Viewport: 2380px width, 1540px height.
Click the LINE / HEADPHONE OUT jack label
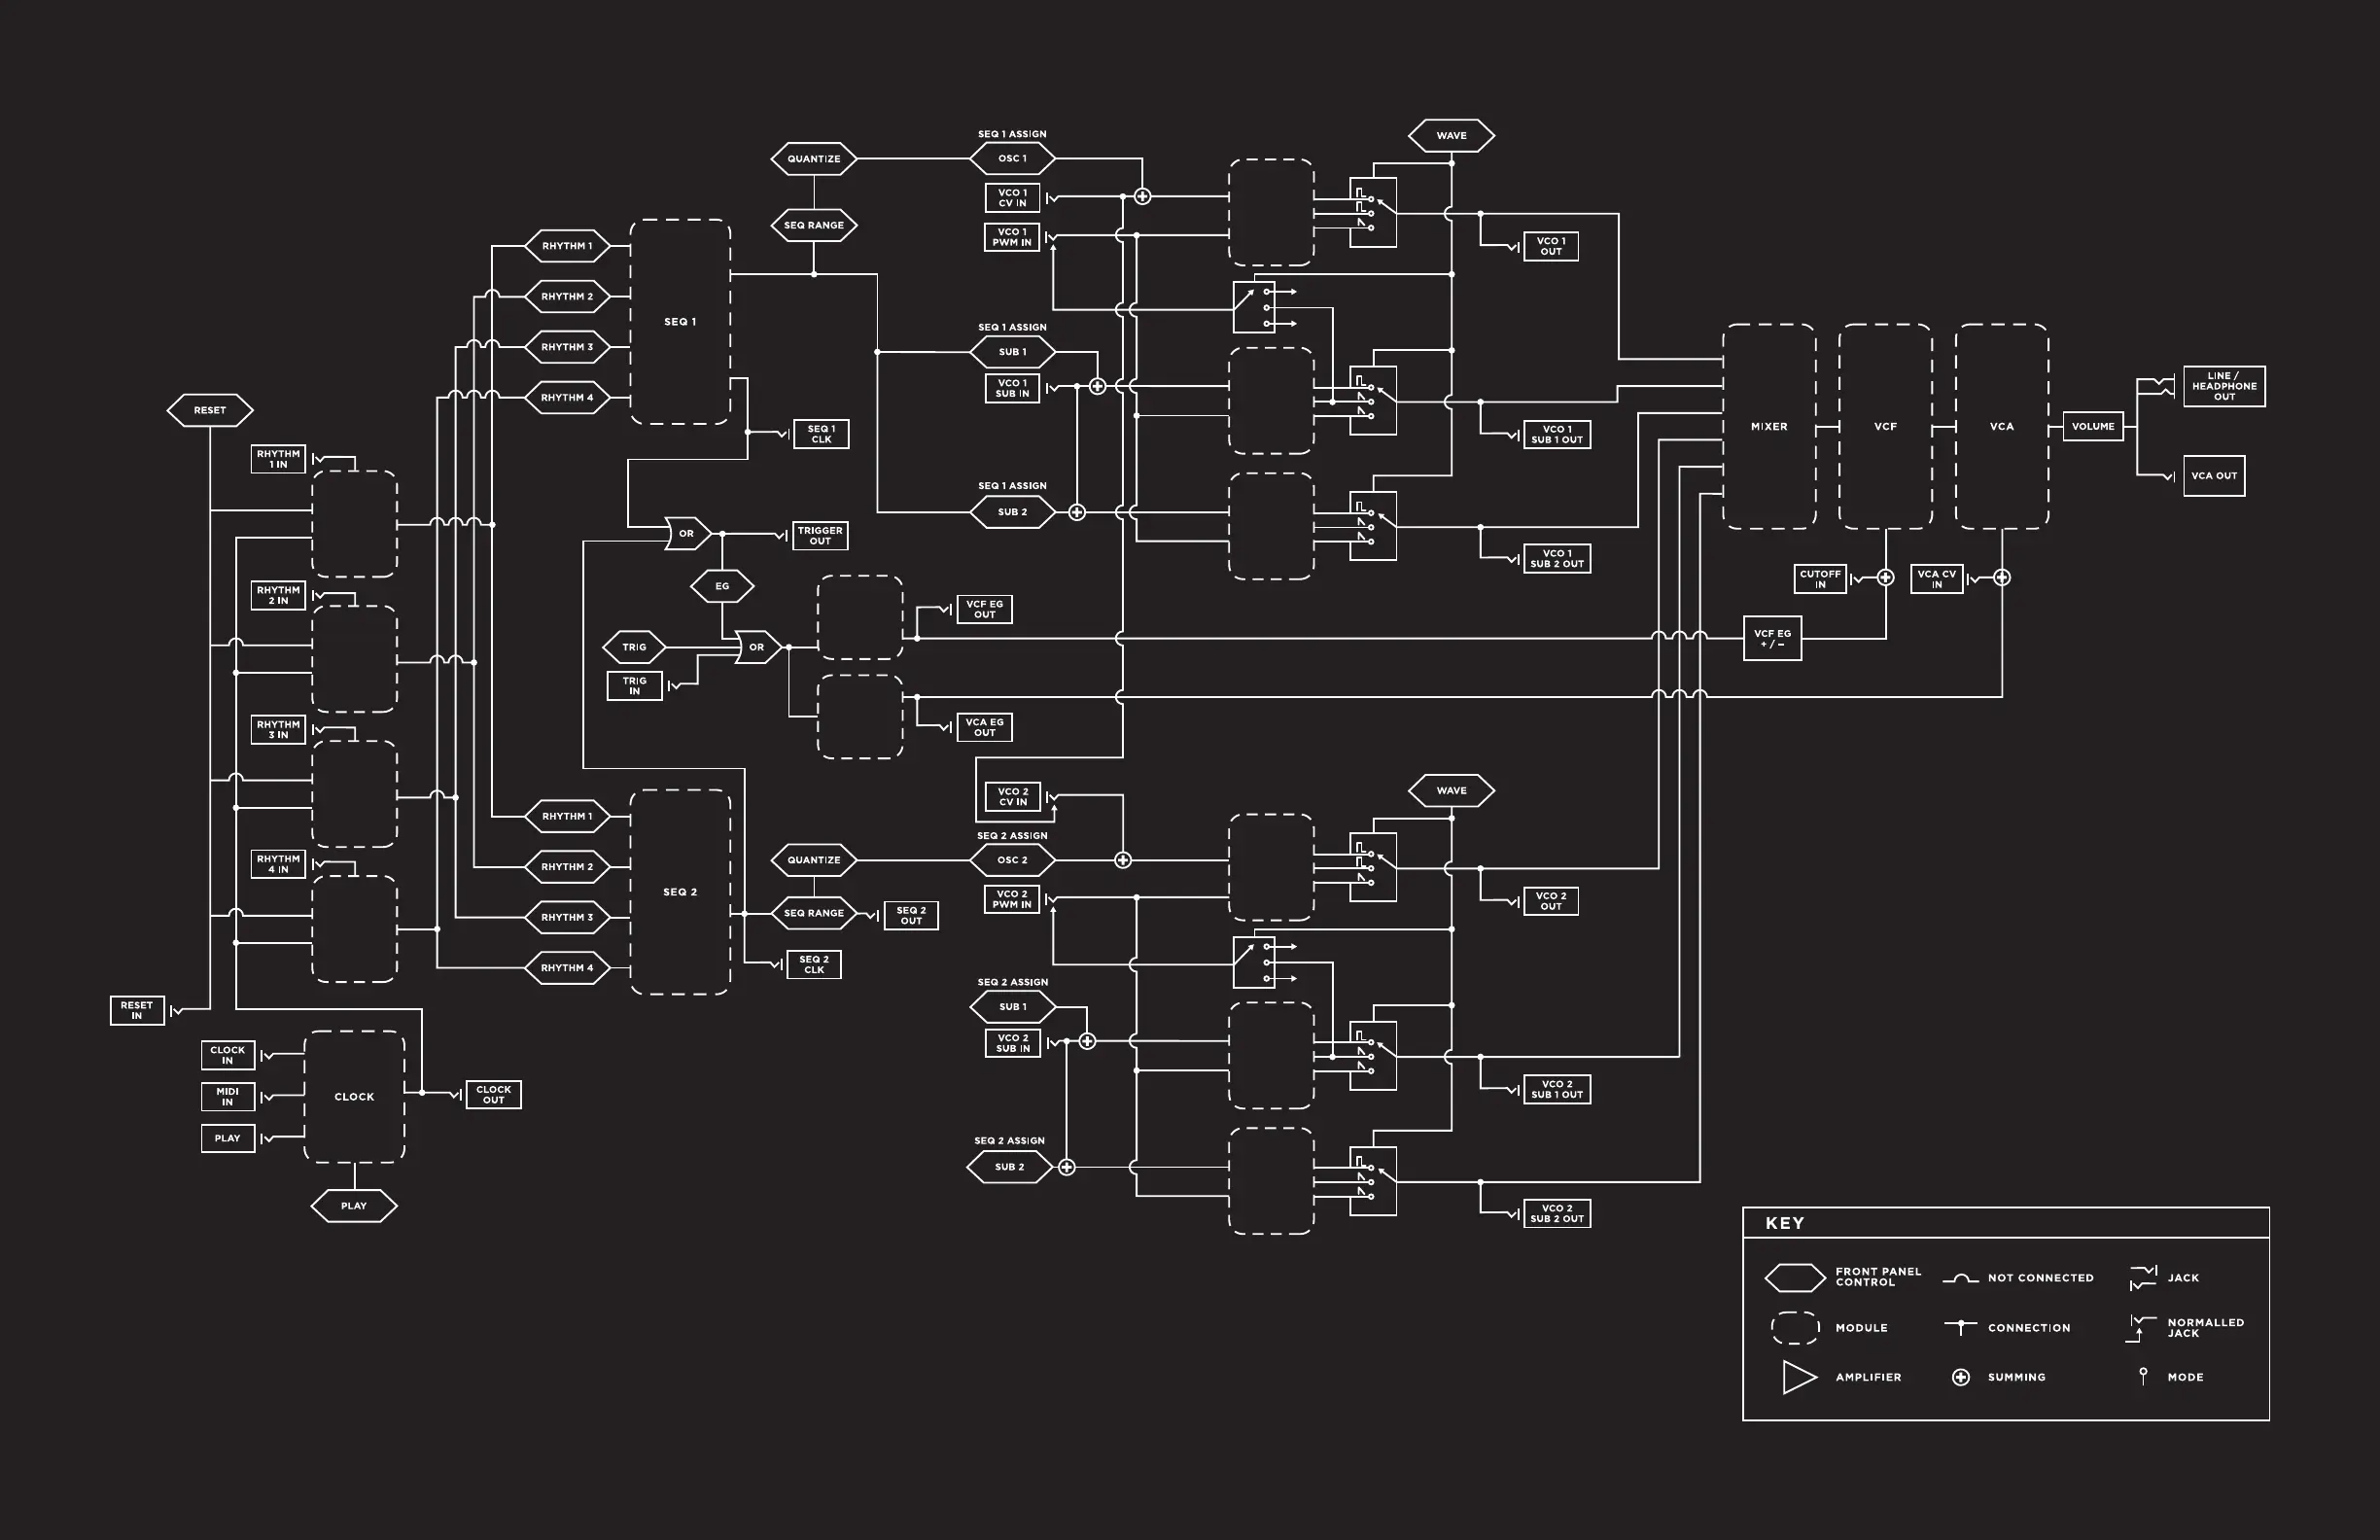(2224, 386)
